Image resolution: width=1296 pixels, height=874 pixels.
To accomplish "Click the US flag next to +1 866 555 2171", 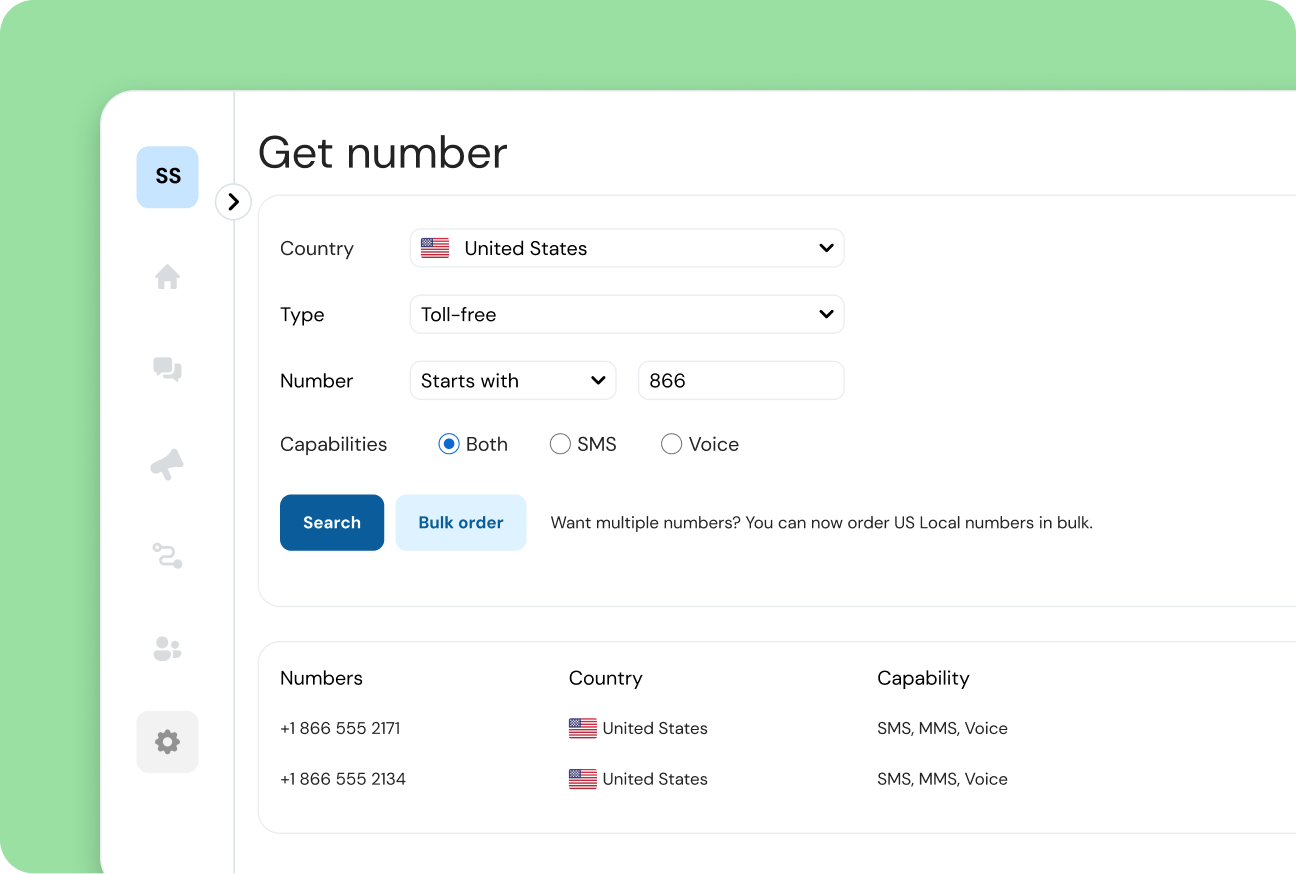I will click(x=582, y=728).
